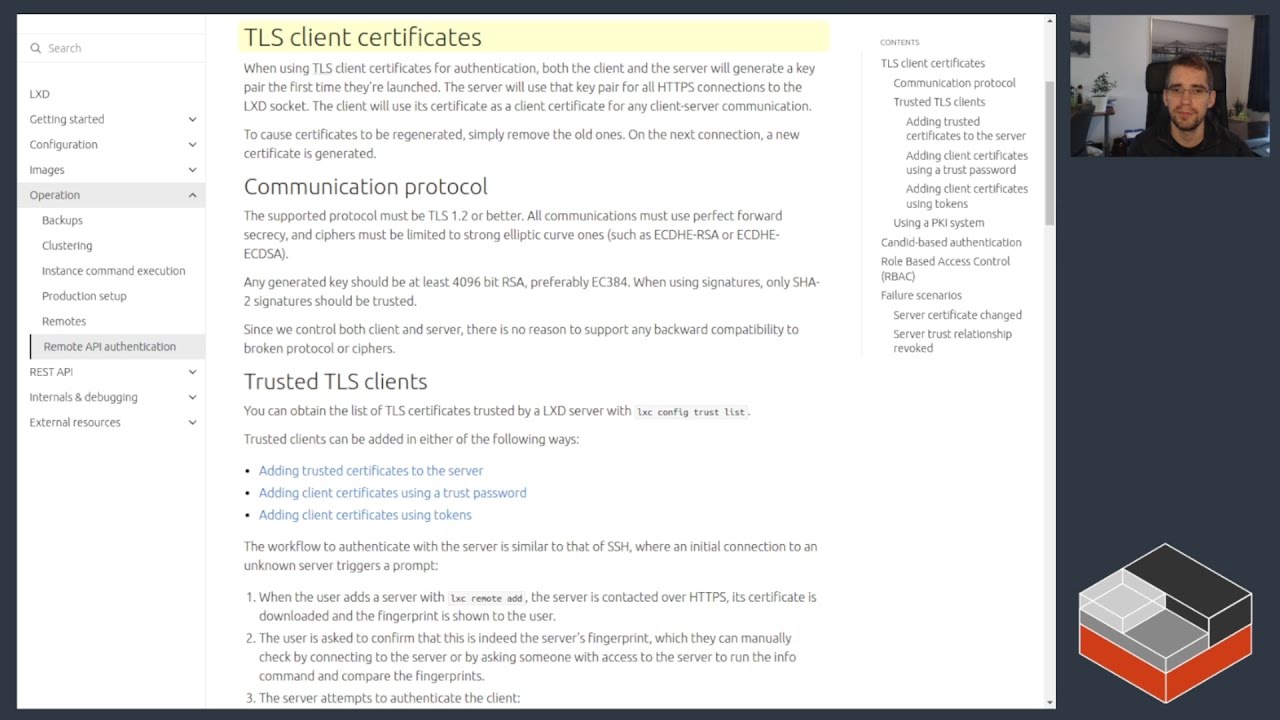Open the Clustering sidebar page
Image resolution: width=1280 pixels, height=720 pixels.
(67, 246)
